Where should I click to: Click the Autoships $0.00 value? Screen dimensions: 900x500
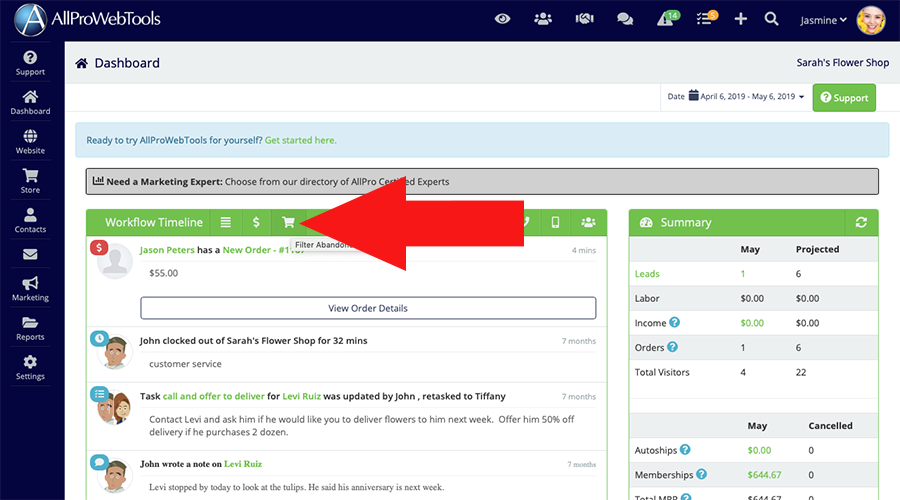[x=759, y=450]
